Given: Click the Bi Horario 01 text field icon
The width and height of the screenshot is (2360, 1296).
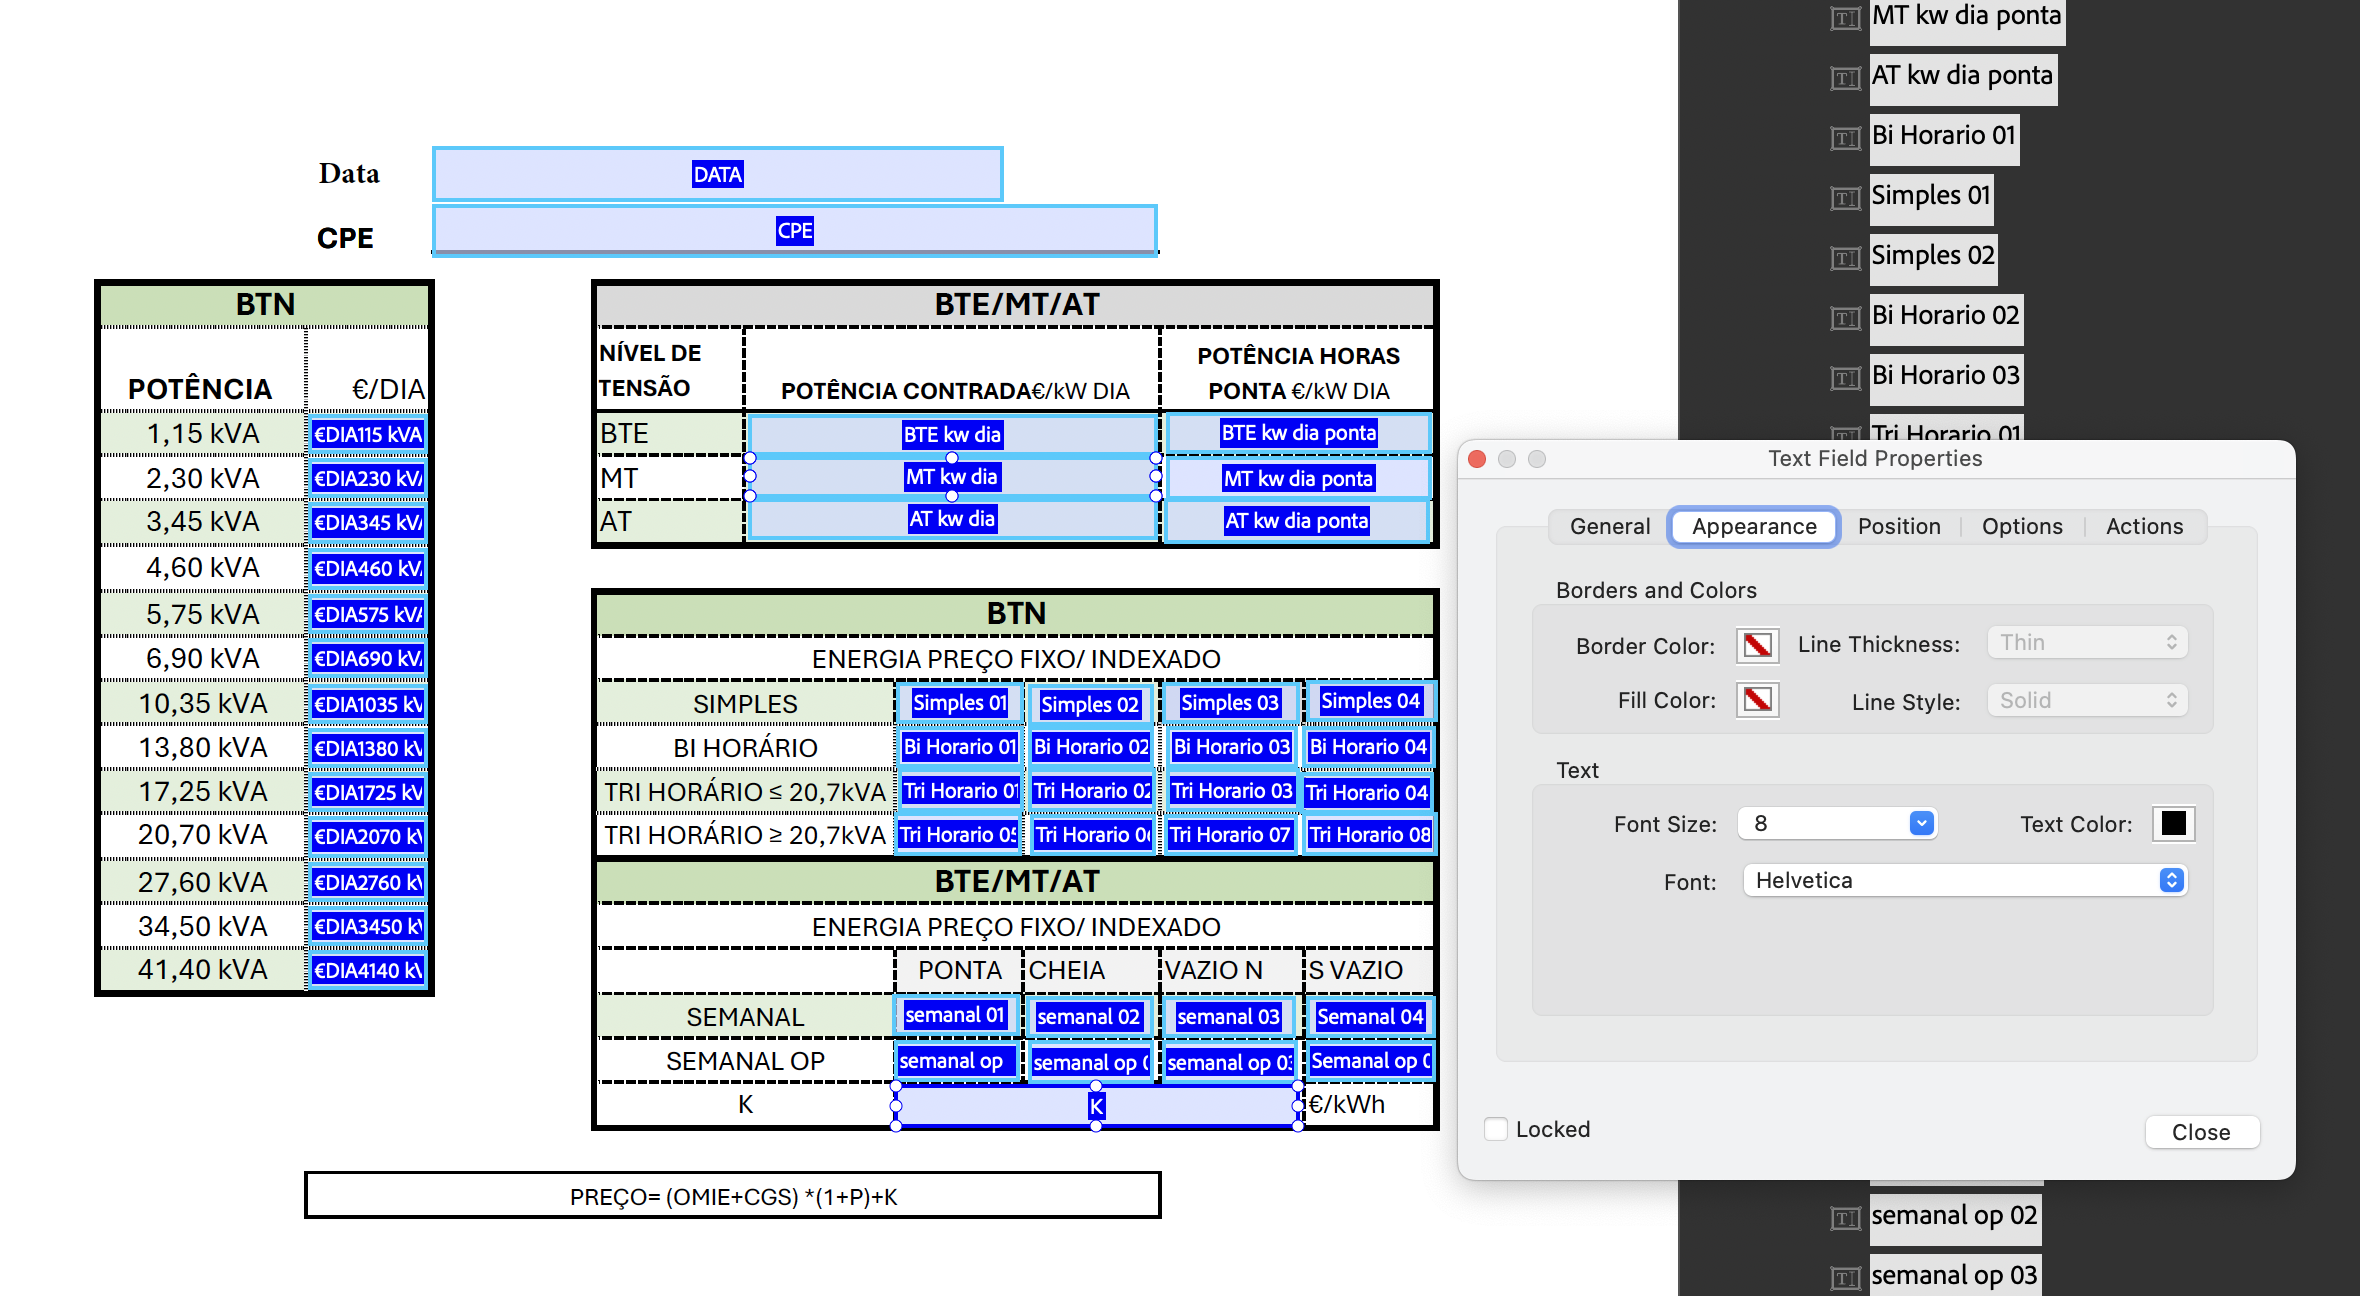Looking at the screenshot, I should [1845, 136].
